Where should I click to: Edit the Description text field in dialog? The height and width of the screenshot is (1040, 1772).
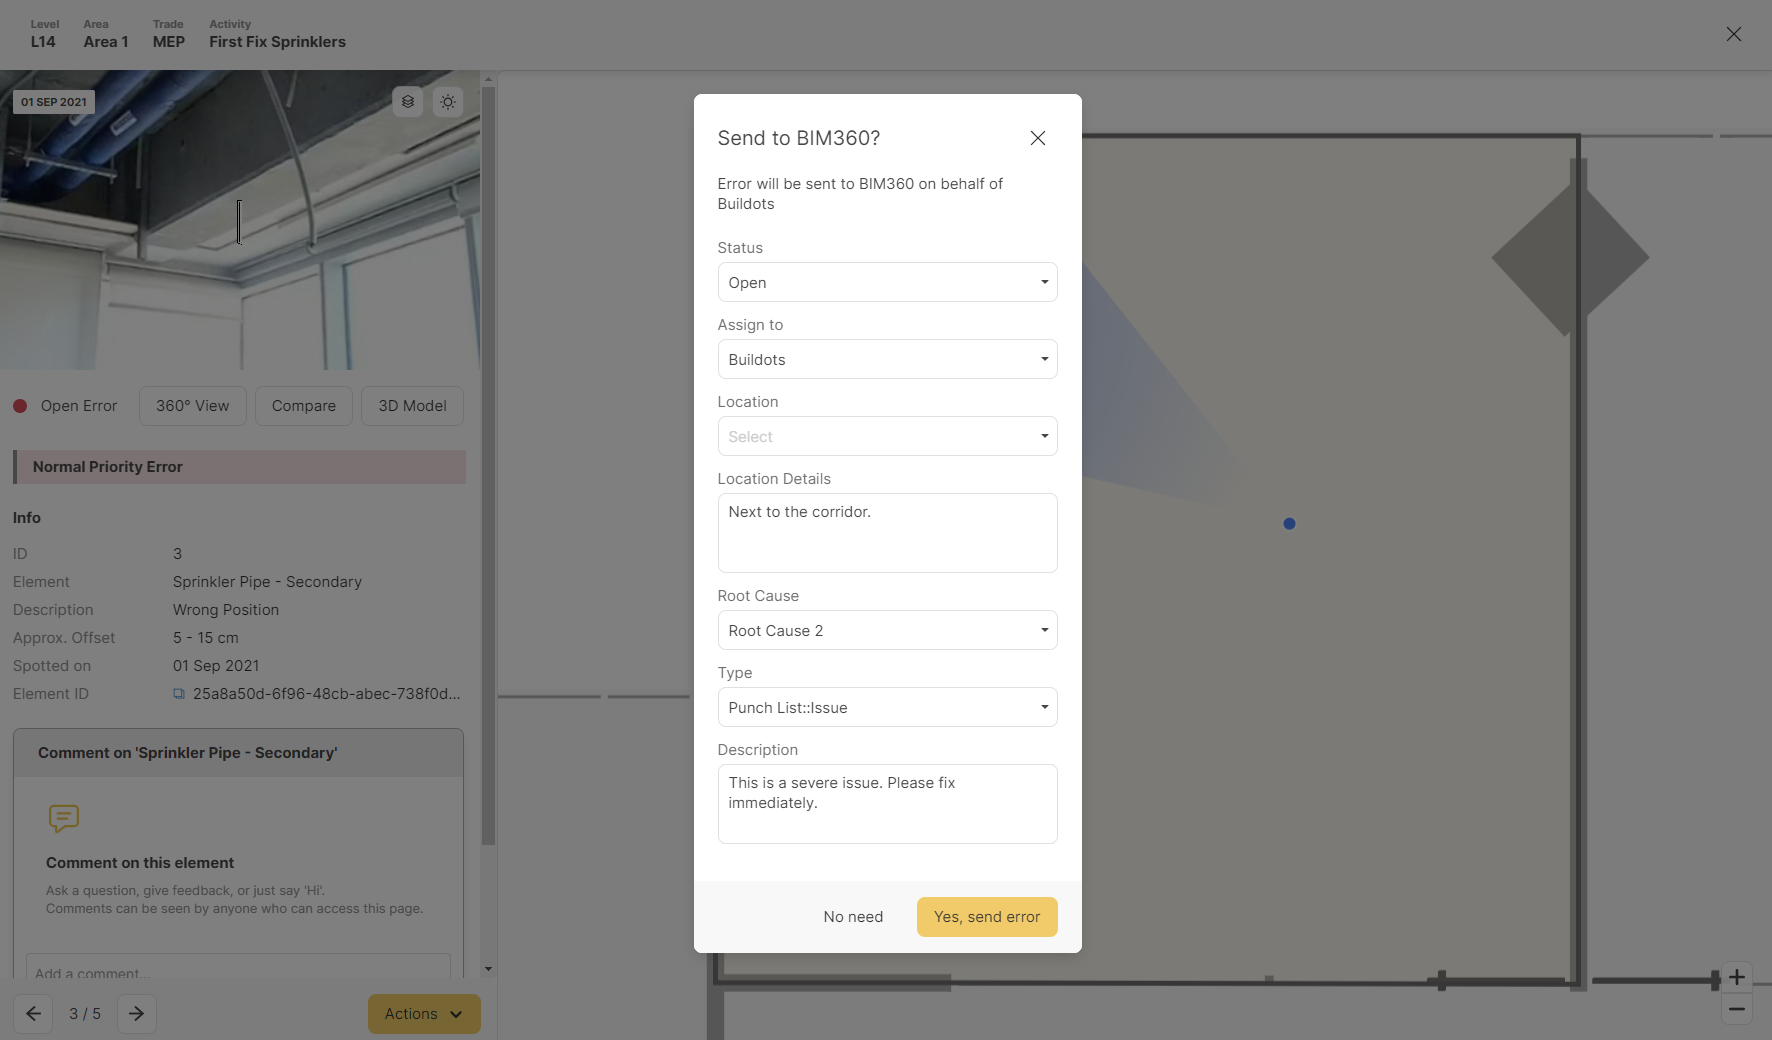click(887, 804)
